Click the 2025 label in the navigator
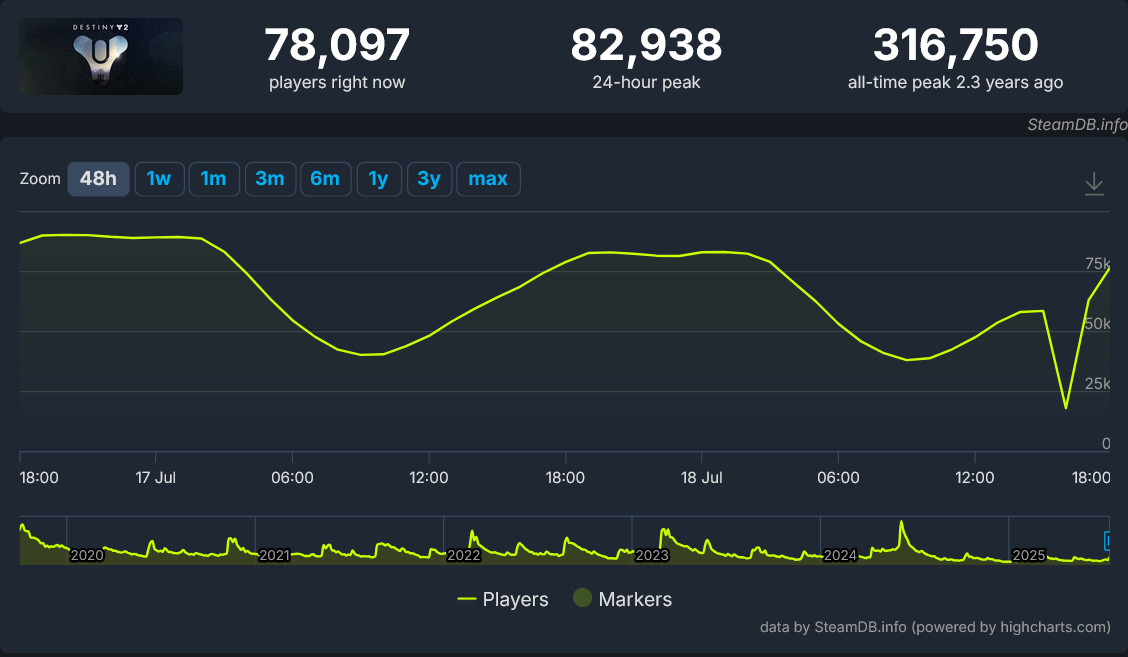1128x657 pixels. coord(1029,555)
